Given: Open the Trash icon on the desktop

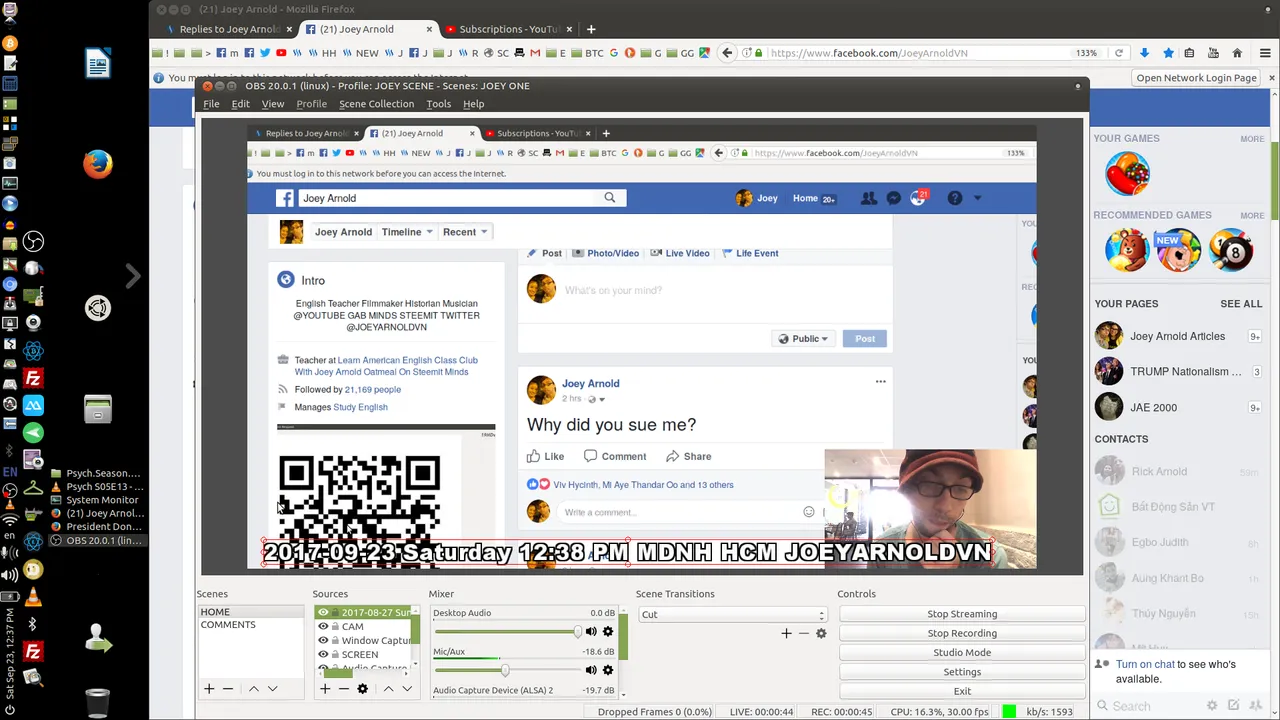Looking at the screenshot, I should (x=97, y=703).
